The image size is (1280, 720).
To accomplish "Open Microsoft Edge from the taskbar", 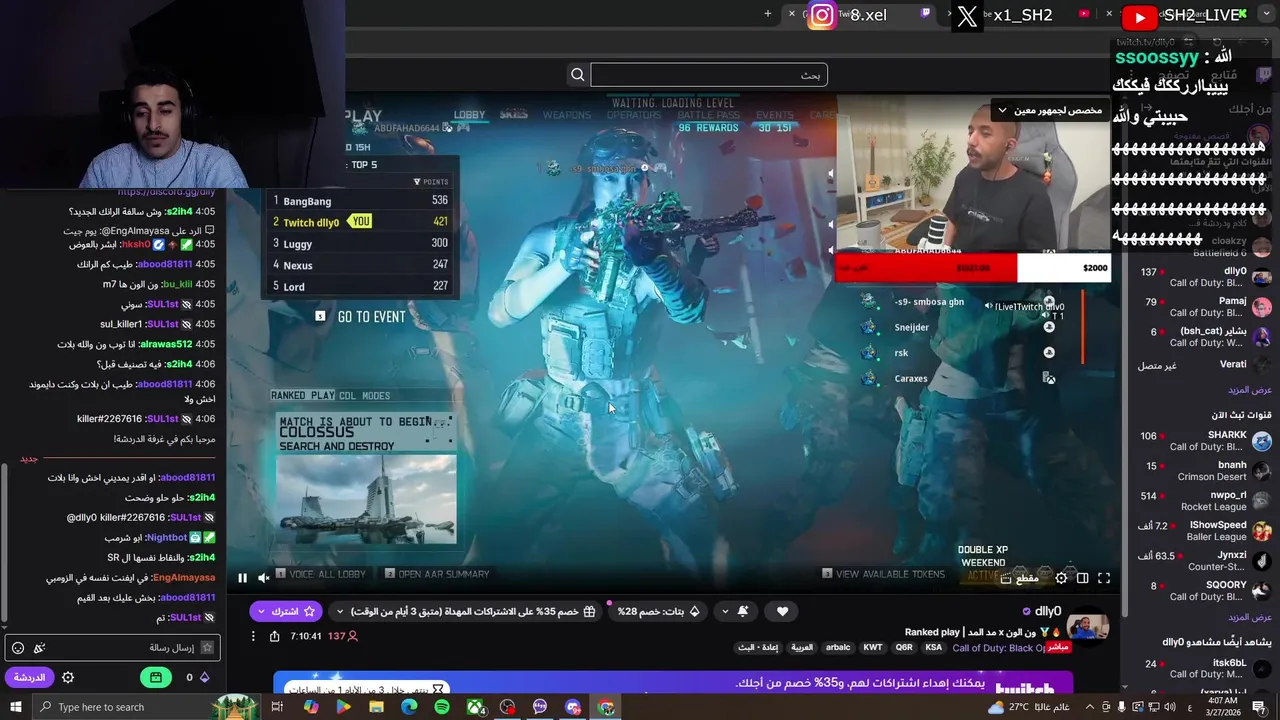I will coord(409,707).
